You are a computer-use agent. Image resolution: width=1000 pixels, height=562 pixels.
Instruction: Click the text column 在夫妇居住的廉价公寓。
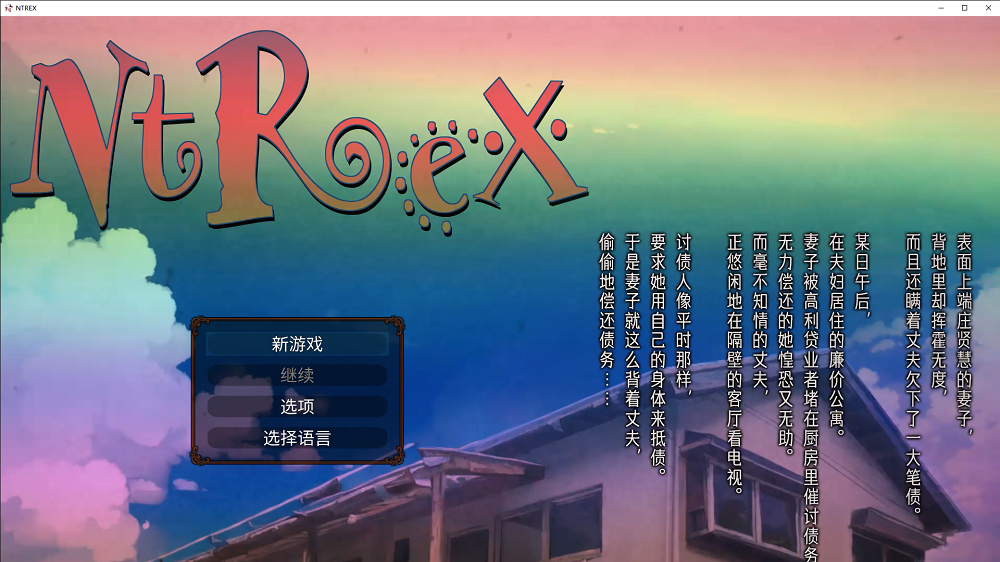836,336
